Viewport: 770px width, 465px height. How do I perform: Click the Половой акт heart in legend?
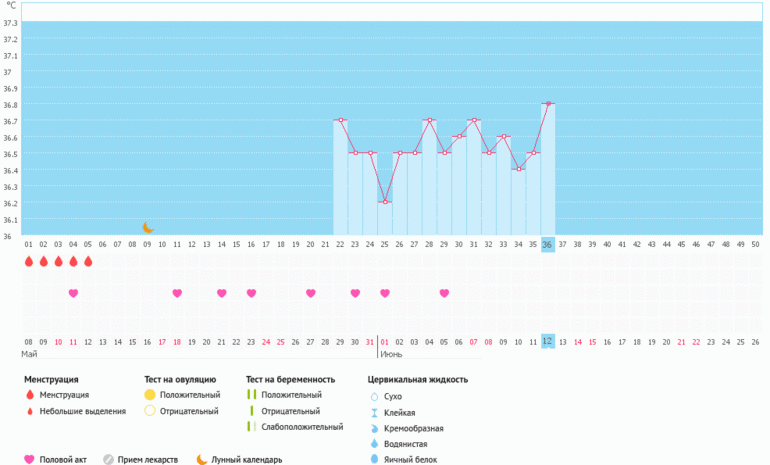pos(29,460)
